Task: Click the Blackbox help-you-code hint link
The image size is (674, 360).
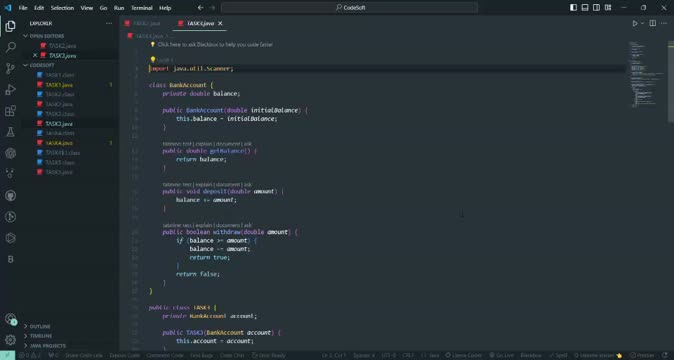Action: pos(214,44)
